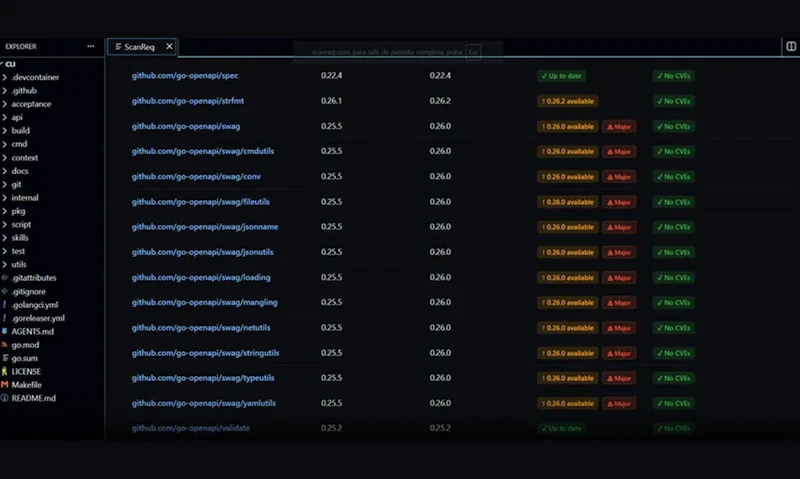Viewport: 800px width, 479px height.
Task: Open the skills folder
Action: click(x=20, y=238)
